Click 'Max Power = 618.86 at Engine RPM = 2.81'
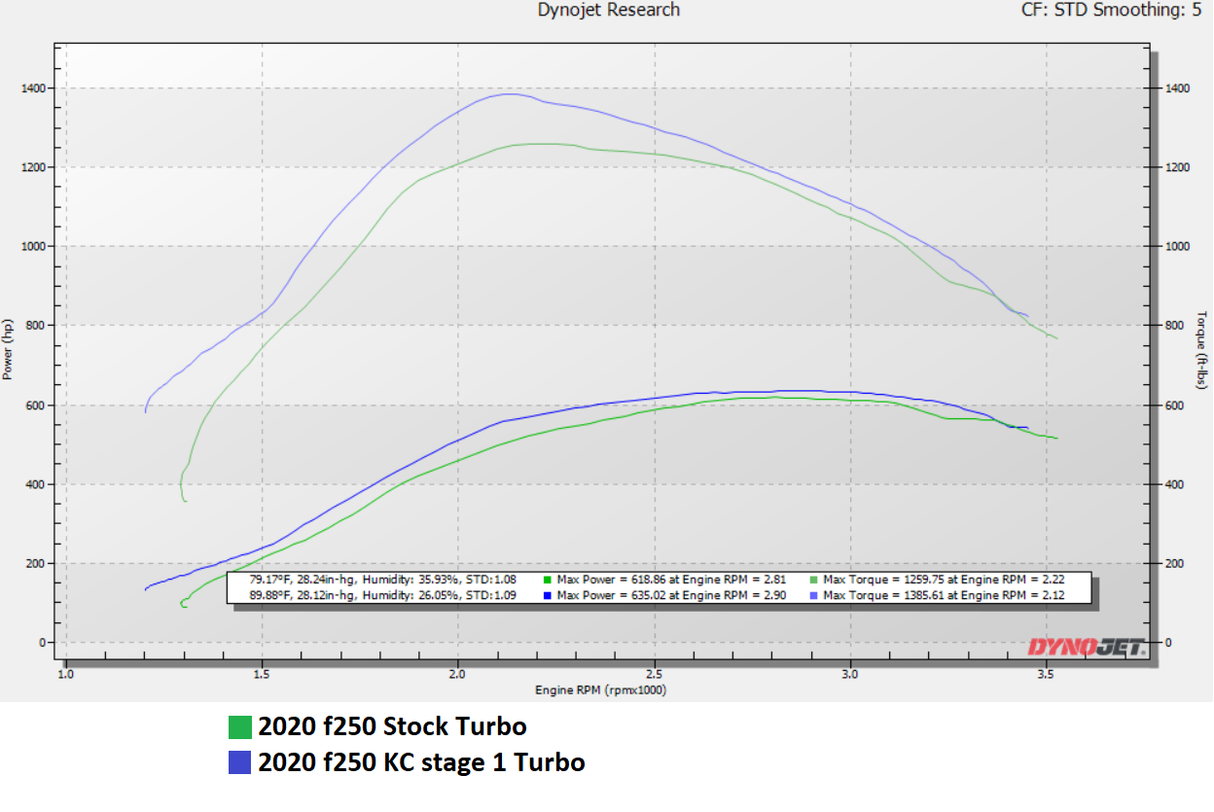Image resolution: width=1214 pixels, height=812 pixels. (672, 580)
